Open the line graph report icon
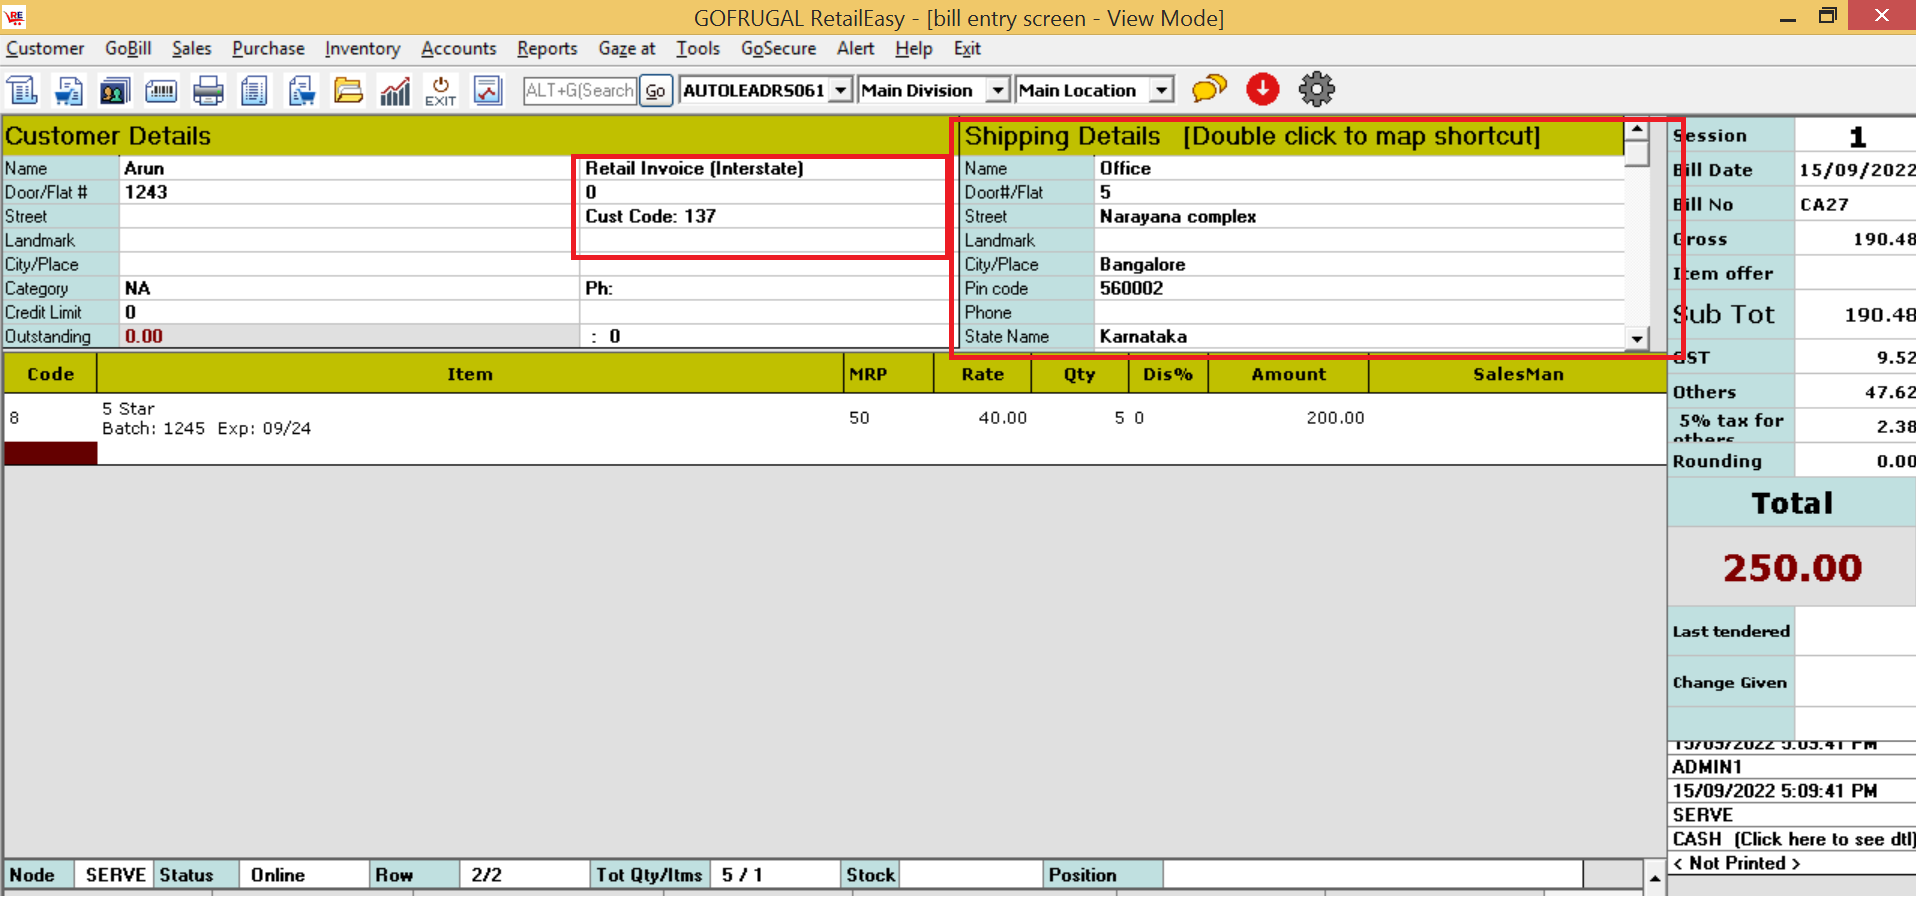Viewport: 1920px width, 898px height. [x=487, y=90]
